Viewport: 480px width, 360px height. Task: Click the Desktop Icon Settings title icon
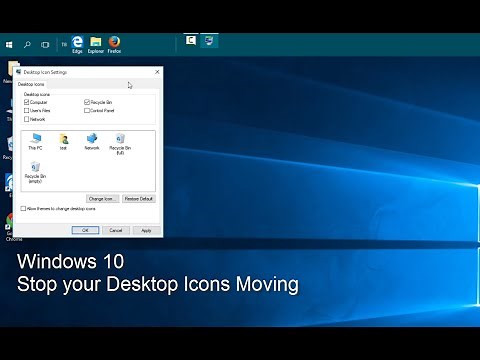coord(18,72)
